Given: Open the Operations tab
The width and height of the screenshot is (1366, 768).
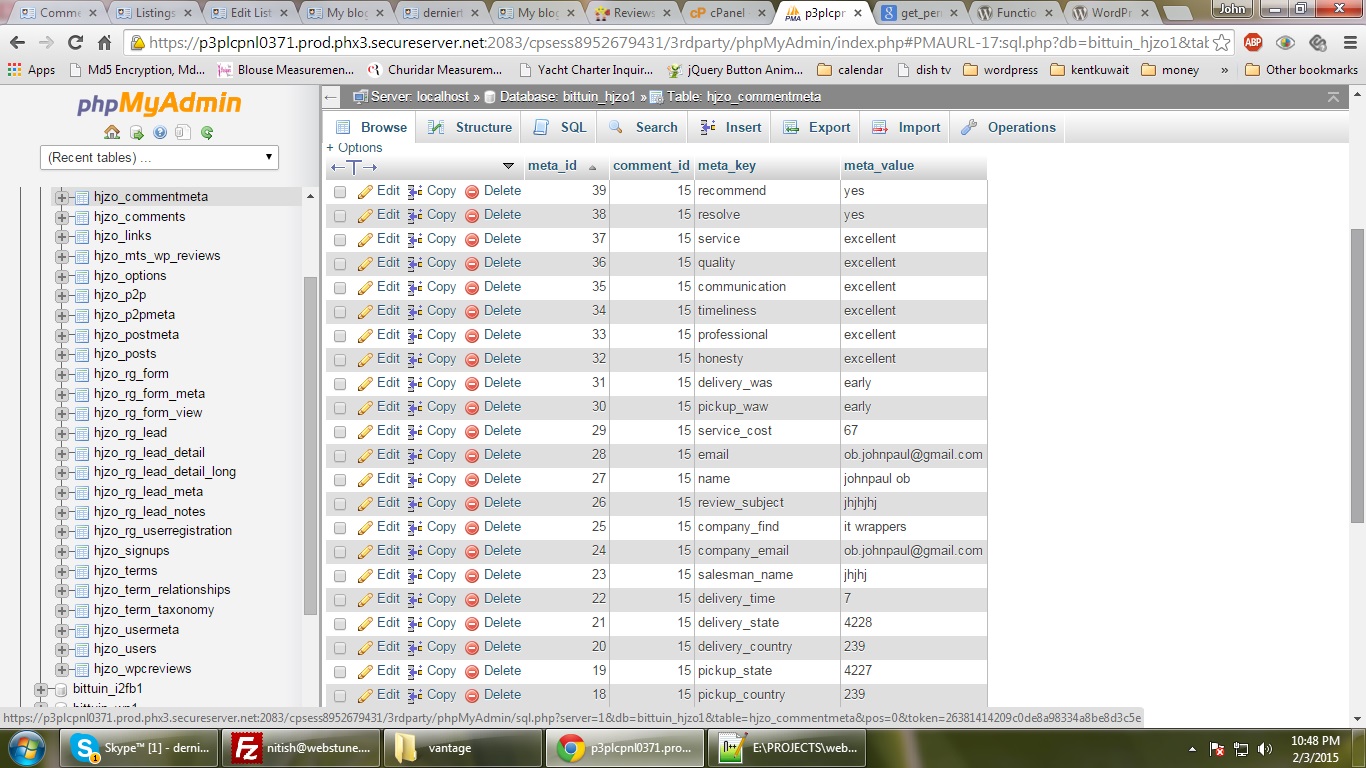Looking at the screenshot, I should tap(1008, 127).
